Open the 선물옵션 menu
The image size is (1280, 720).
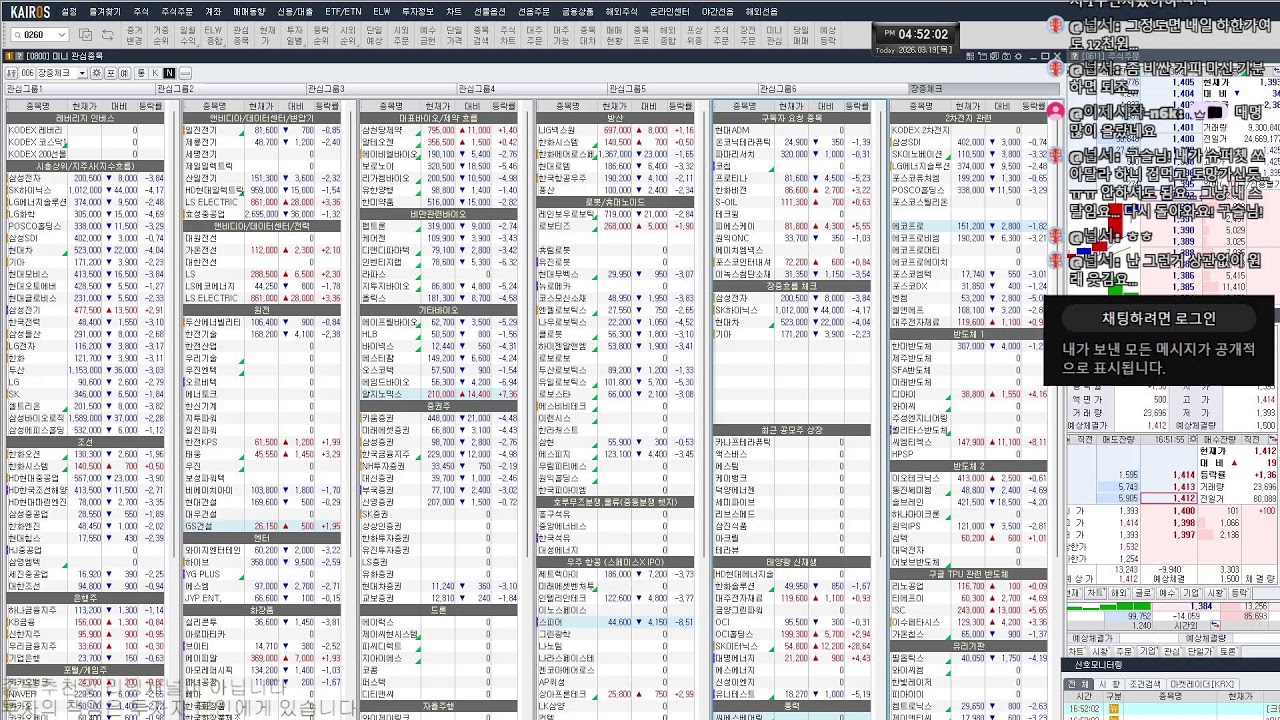coord(490,11)
